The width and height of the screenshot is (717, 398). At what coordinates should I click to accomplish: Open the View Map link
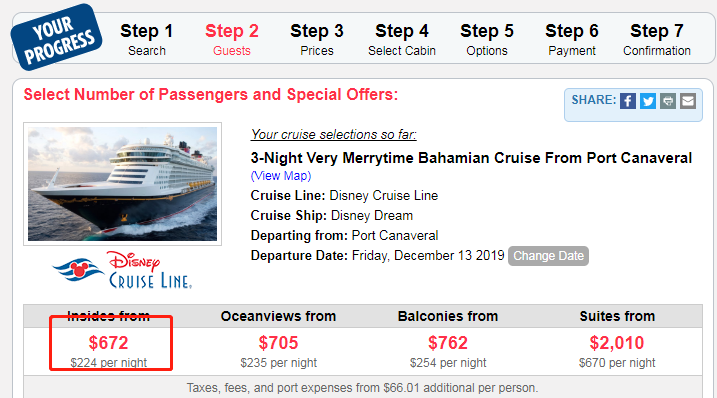[x=281, y=176]
